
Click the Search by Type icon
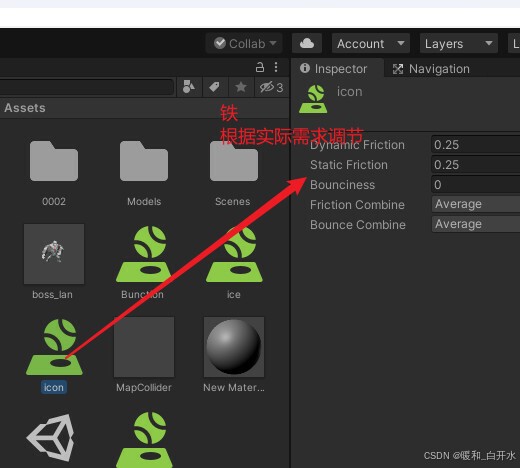[x=189, y=87]
